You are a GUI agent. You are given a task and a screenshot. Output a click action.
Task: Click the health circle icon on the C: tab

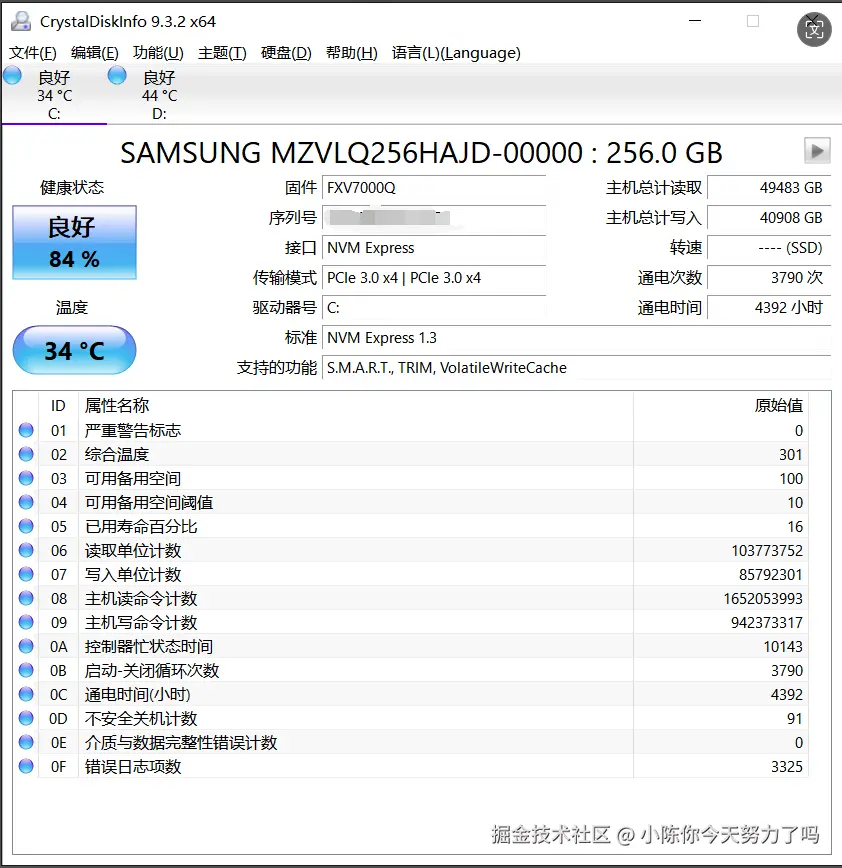[13, 74]
